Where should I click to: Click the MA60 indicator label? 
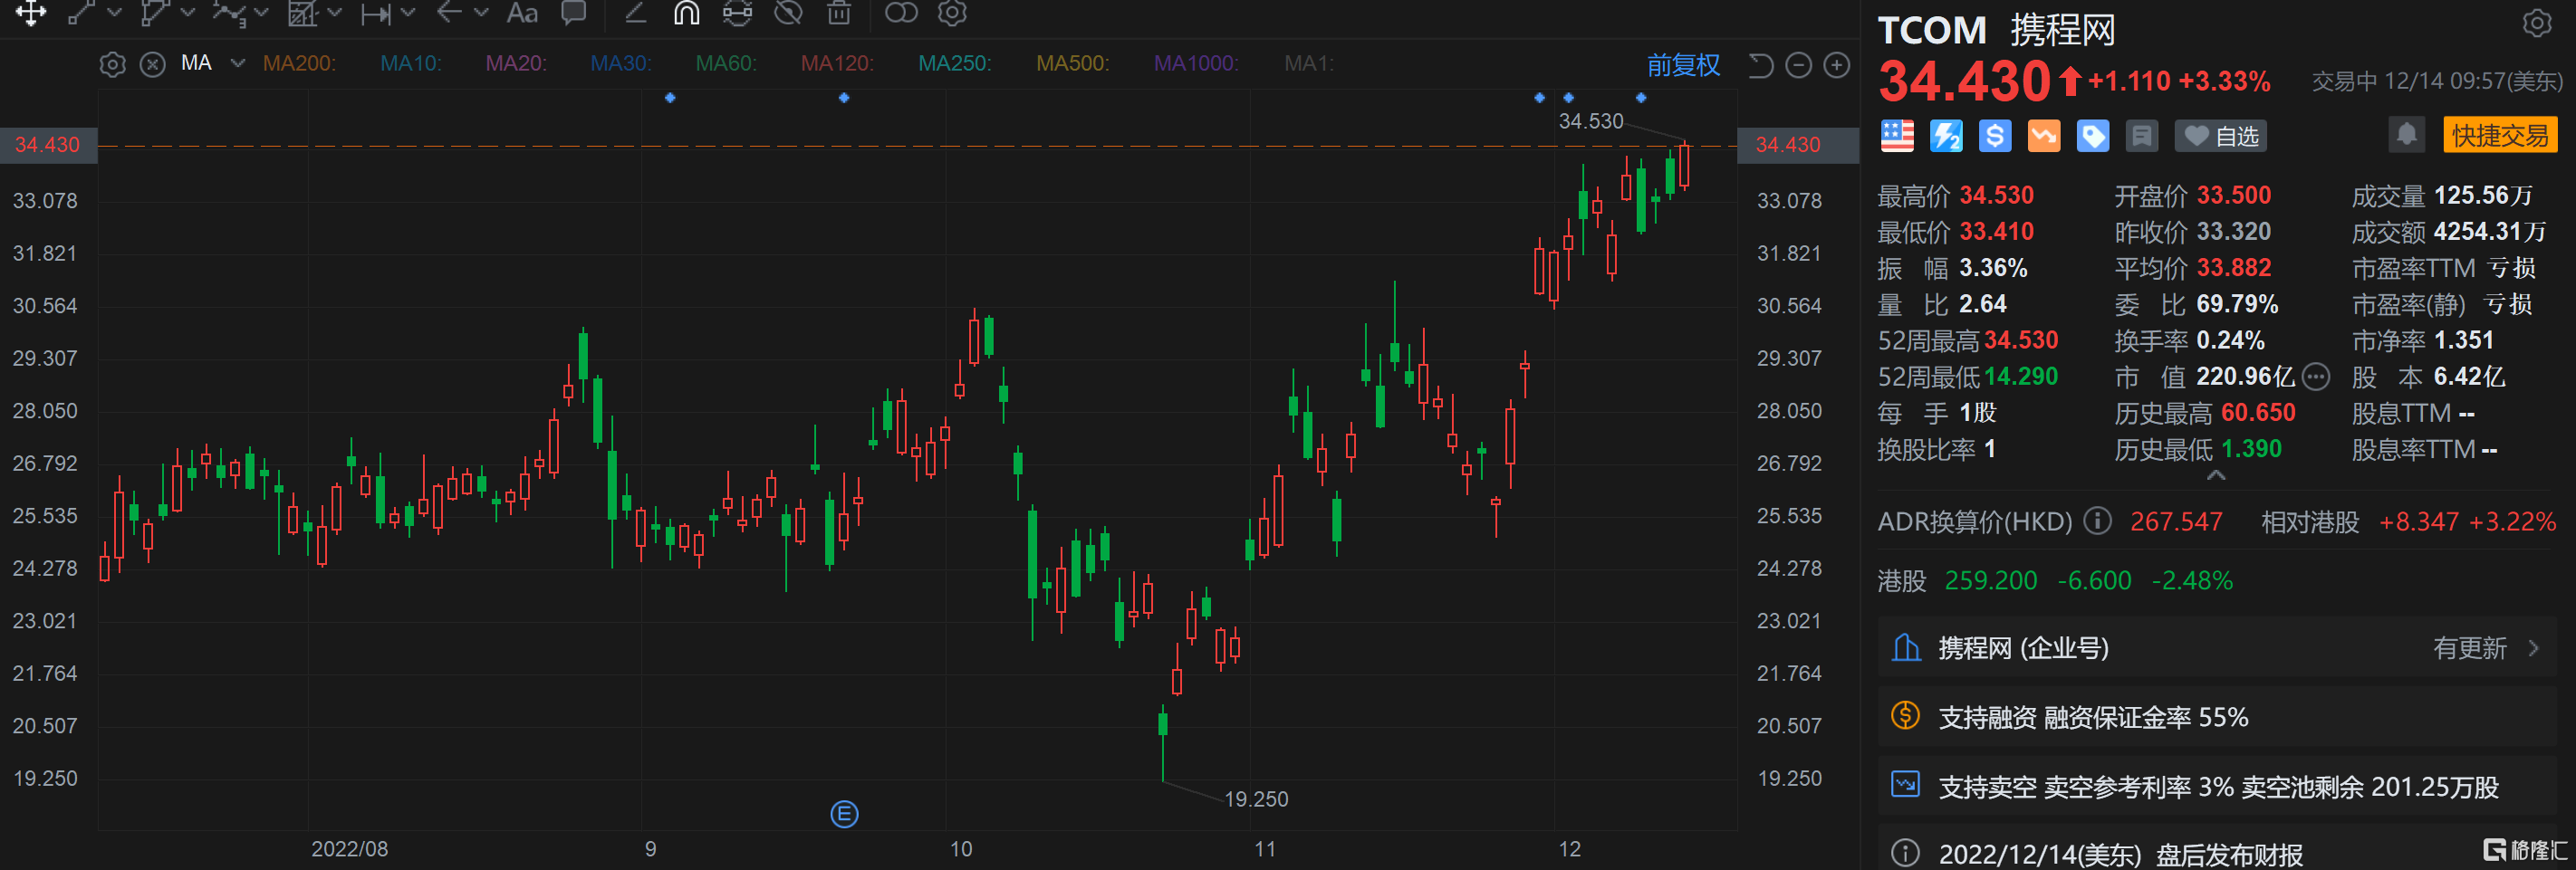click(726, 63)
